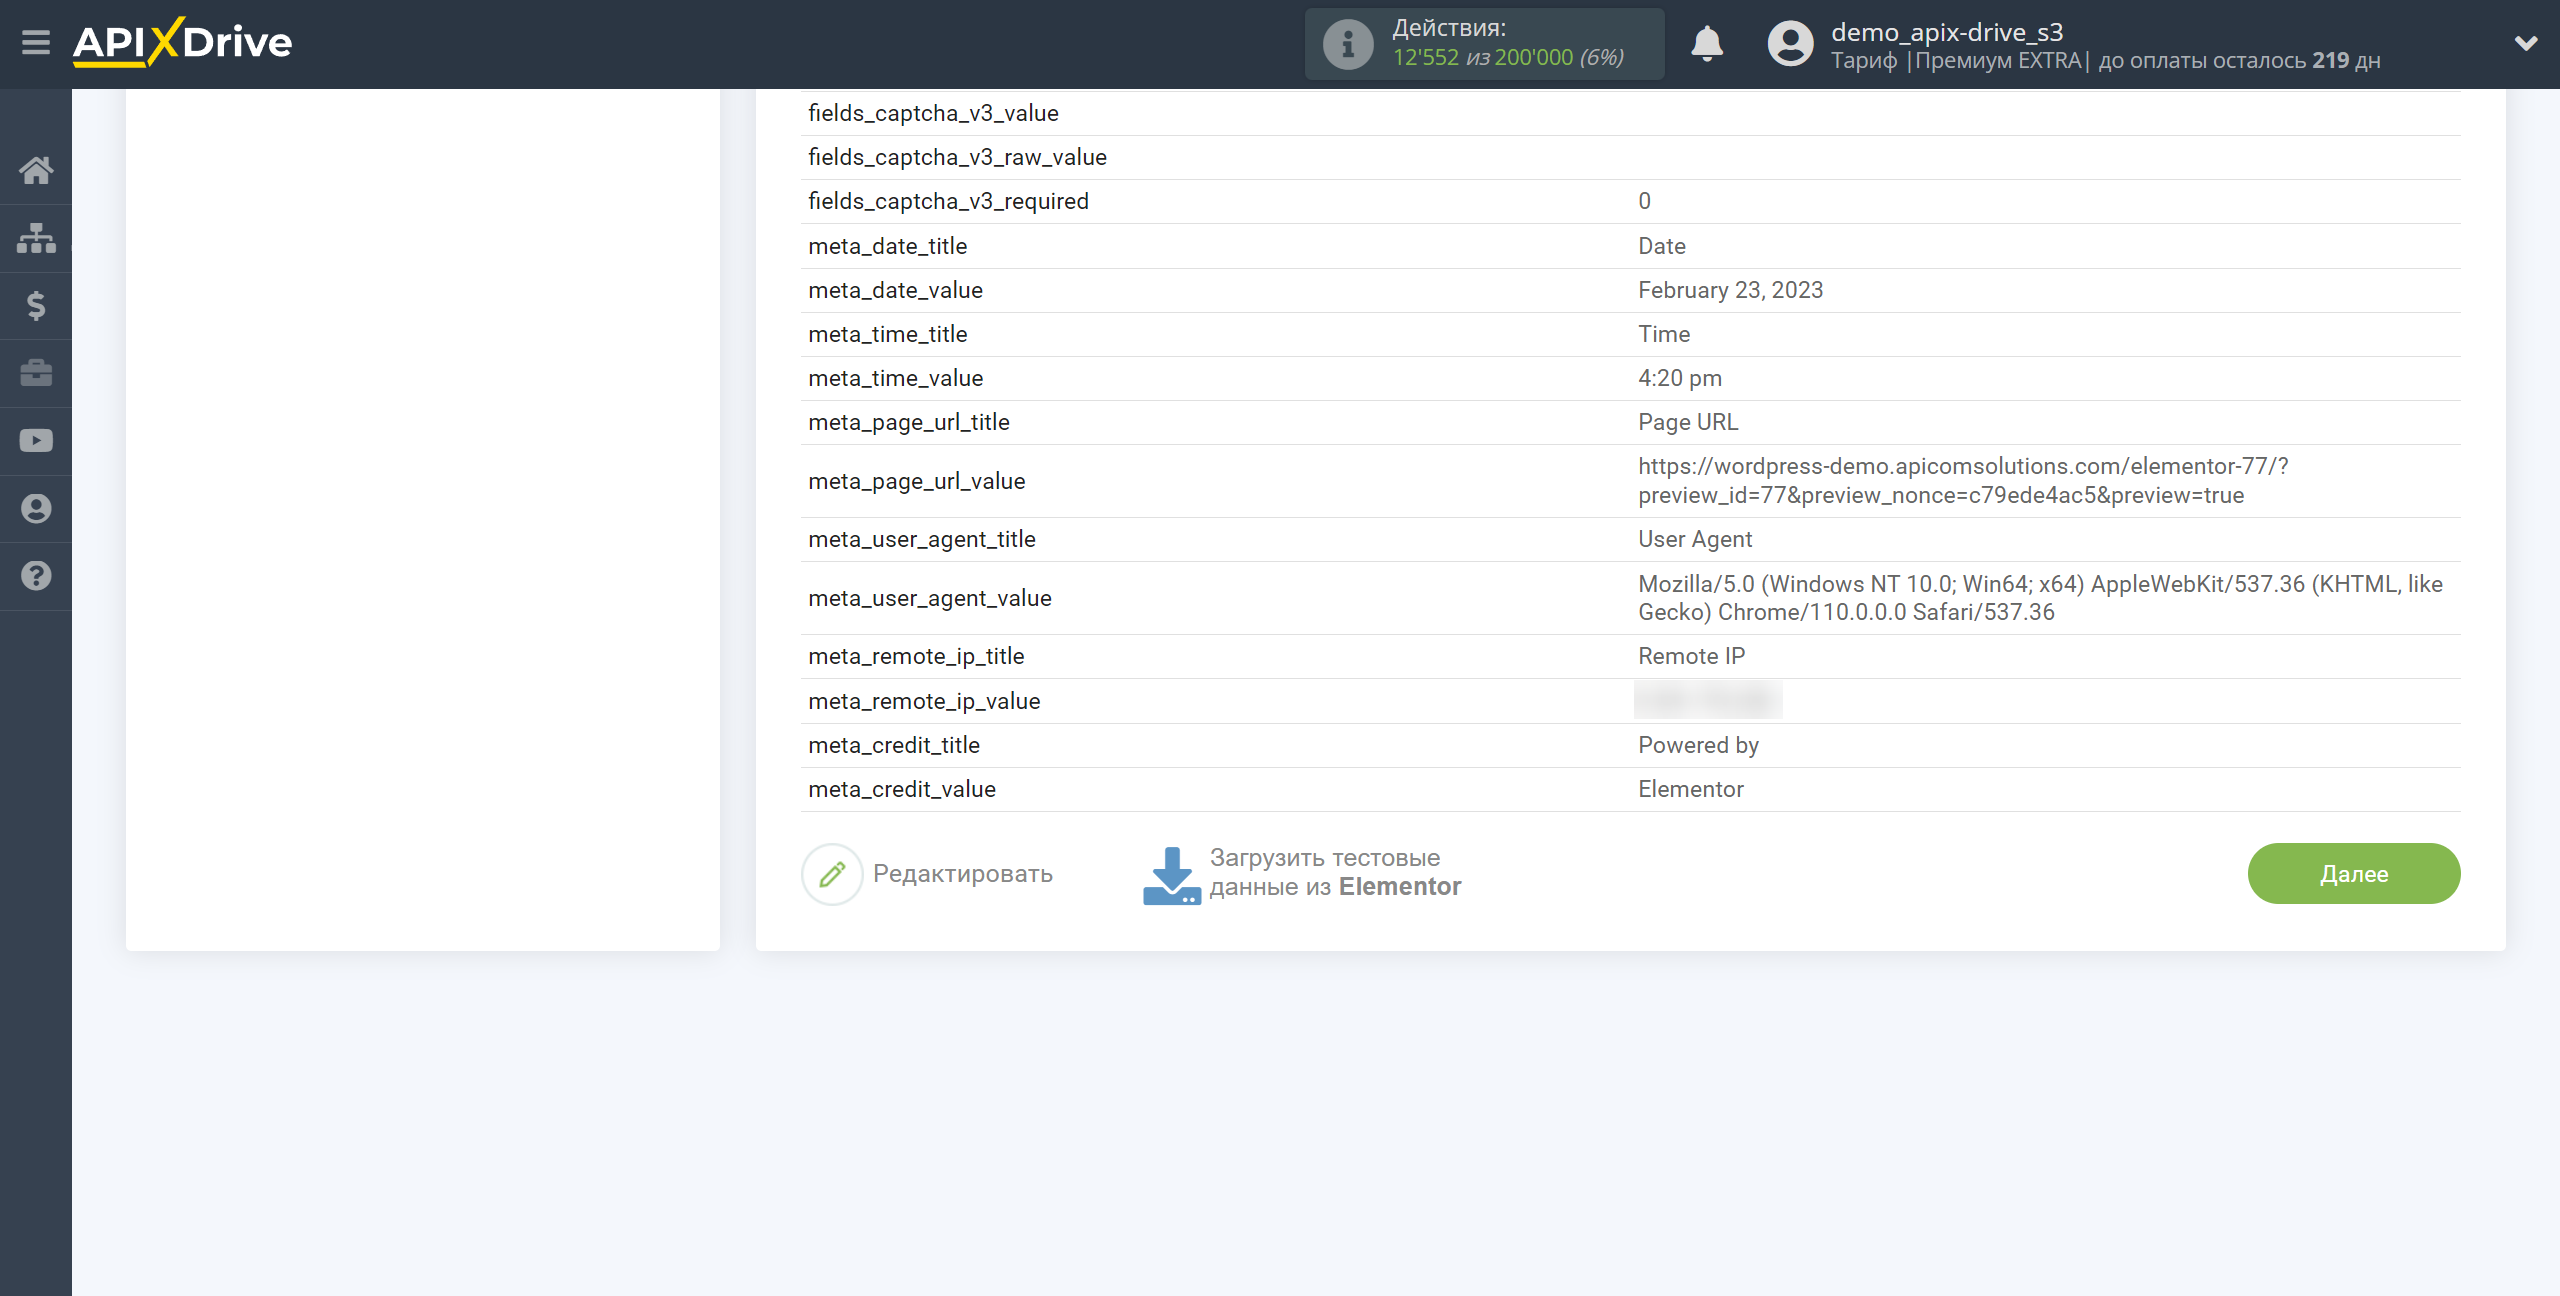Image resolution: width=2560 pixels, height=1296 pixels.
Task: Open the connections sitemap sidebar icon
Action: (x=36, y=238)
